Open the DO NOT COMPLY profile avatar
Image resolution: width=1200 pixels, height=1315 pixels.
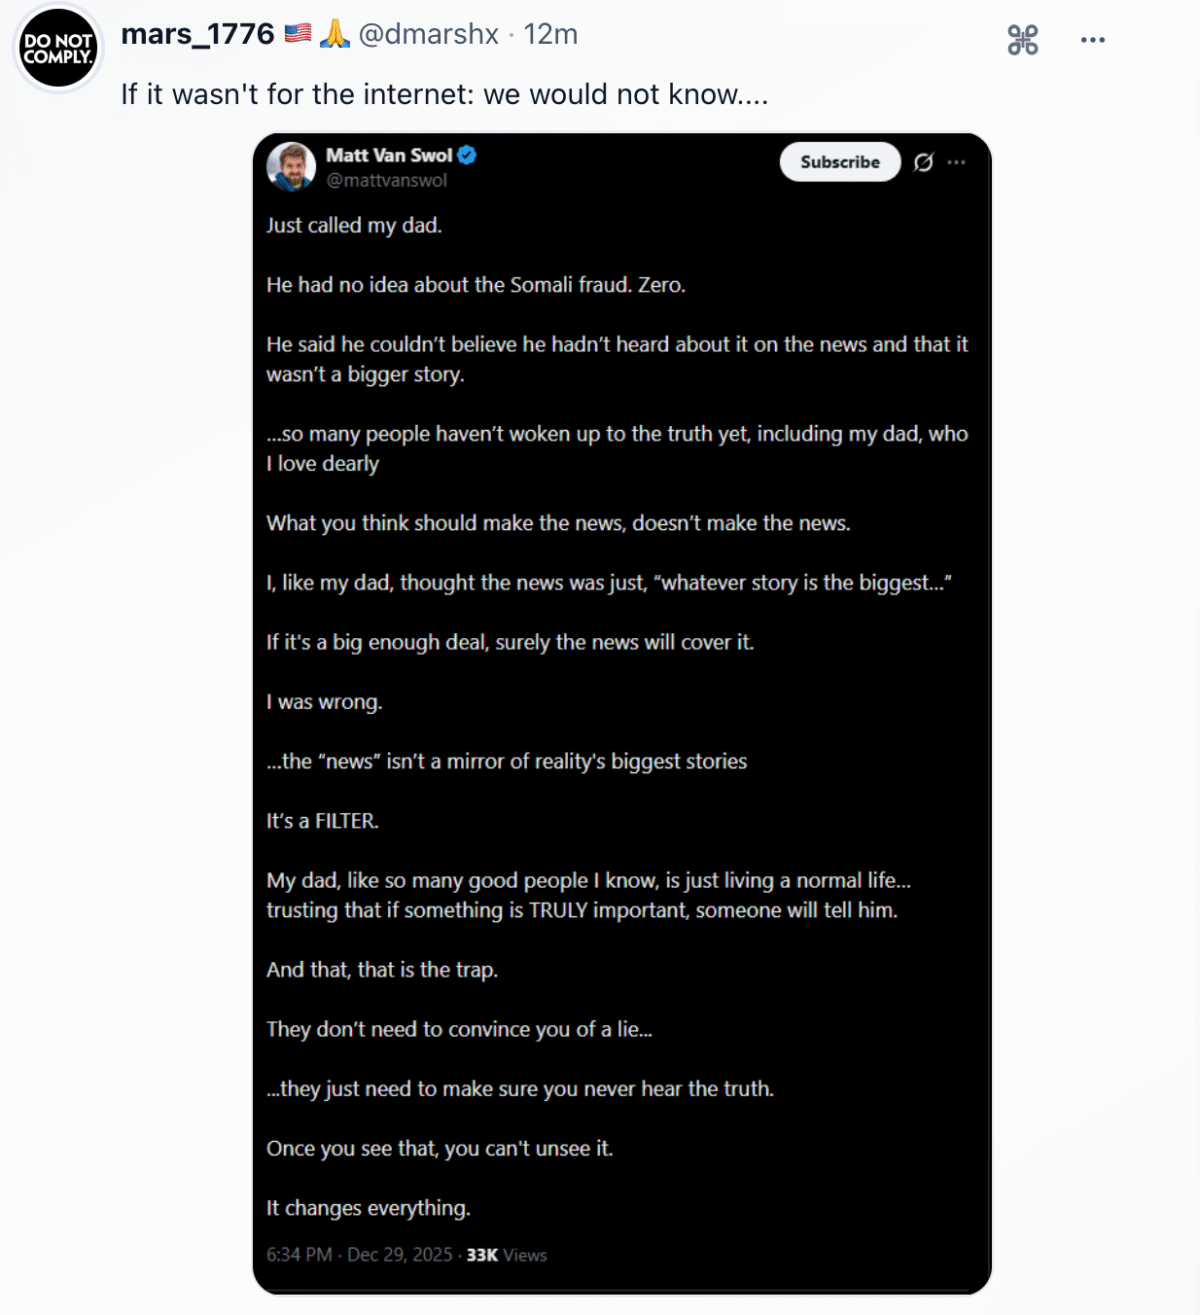[x=58, y=48]
